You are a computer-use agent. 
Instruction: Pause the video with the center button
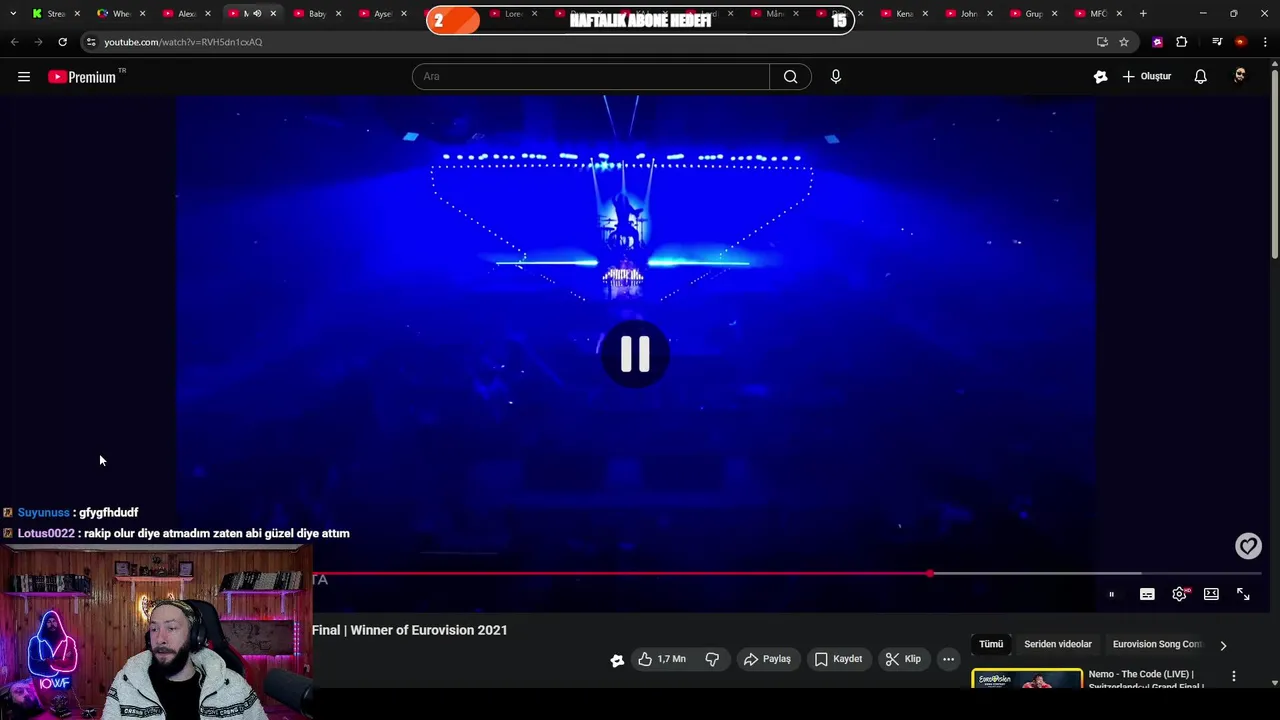635,354
